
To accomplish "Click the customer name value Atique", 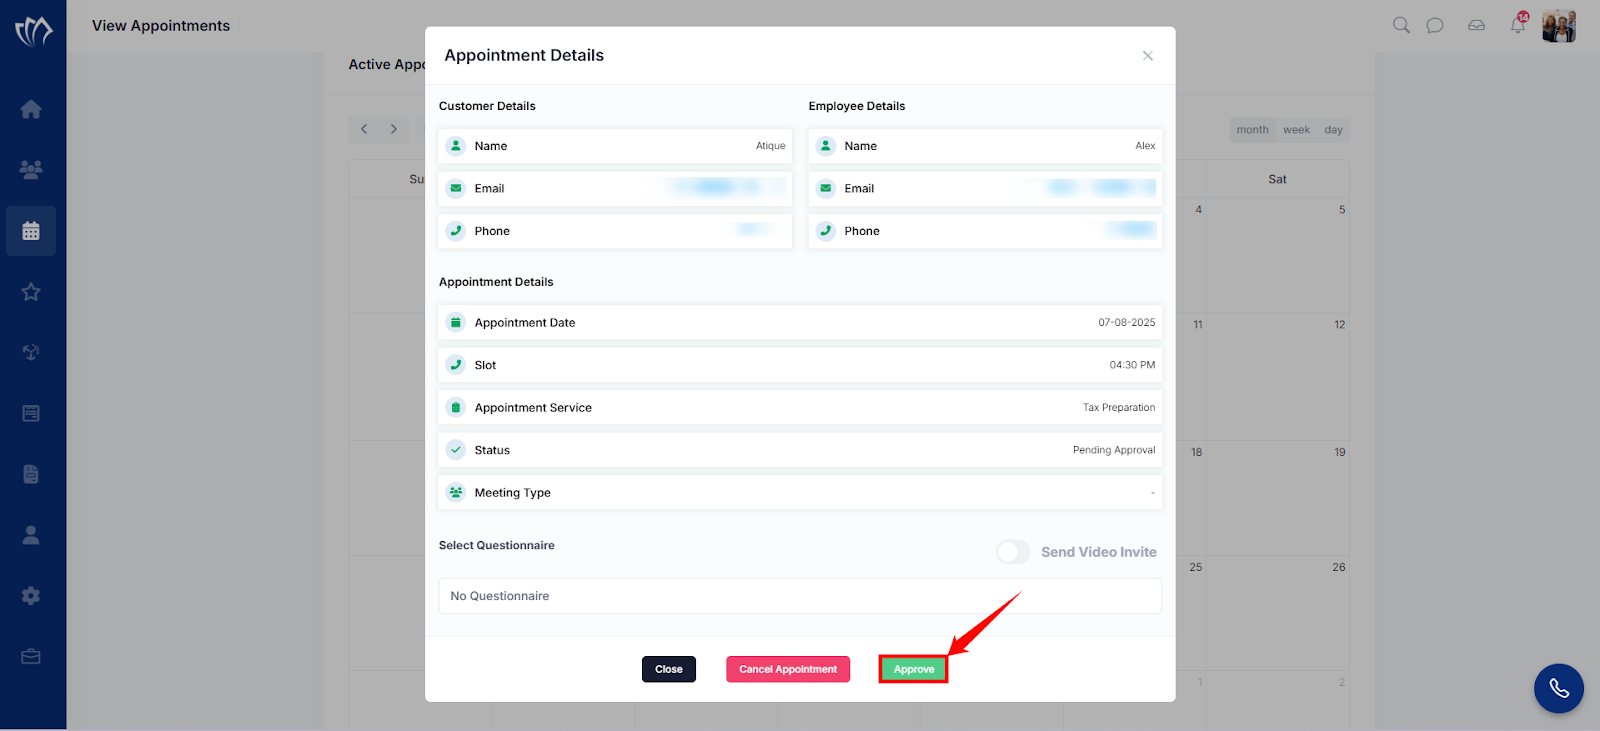I will click(770, 146).
